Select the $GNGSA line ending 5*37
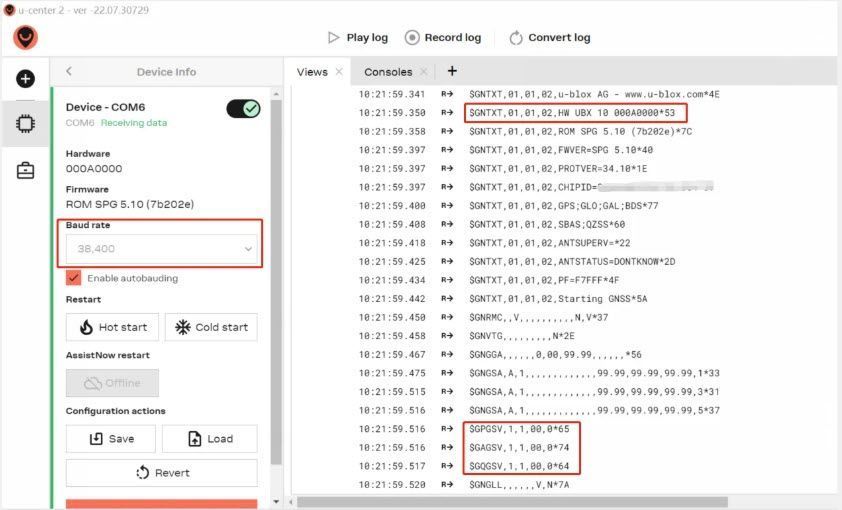The image size is (842, 510). [x=594, y=410]
